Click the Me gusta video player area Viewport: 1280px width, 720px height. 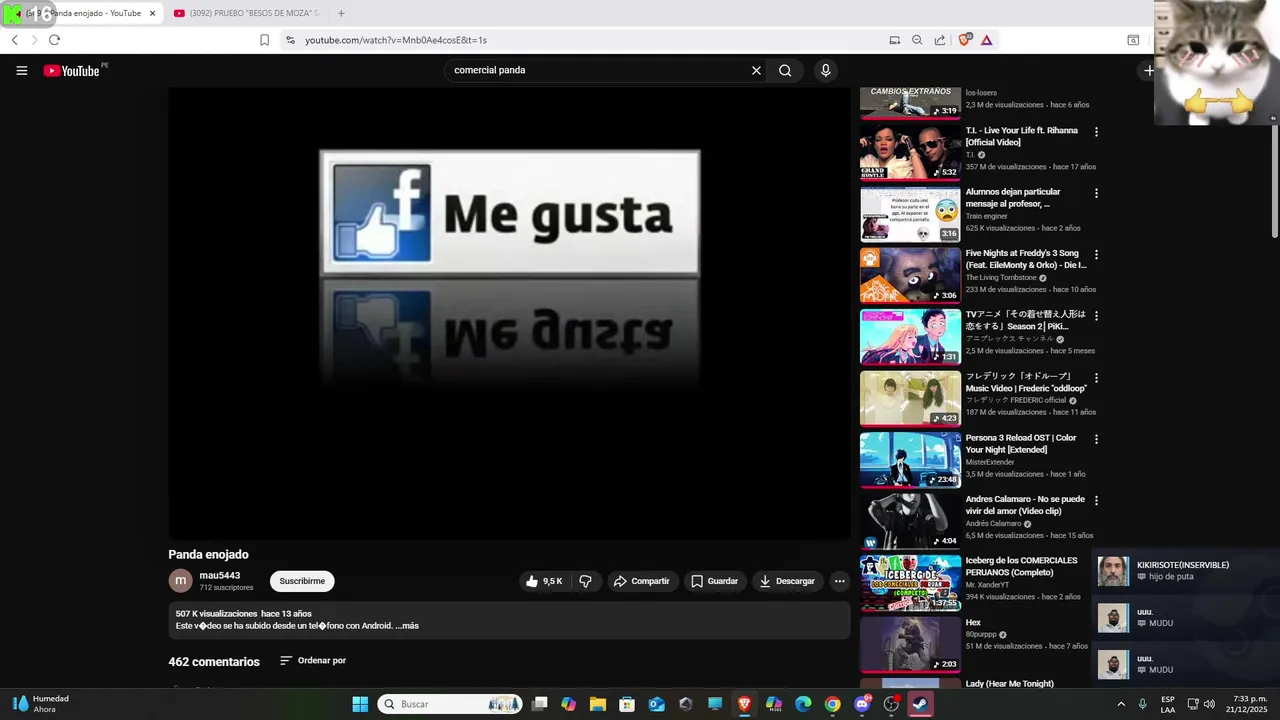point(509,313)
